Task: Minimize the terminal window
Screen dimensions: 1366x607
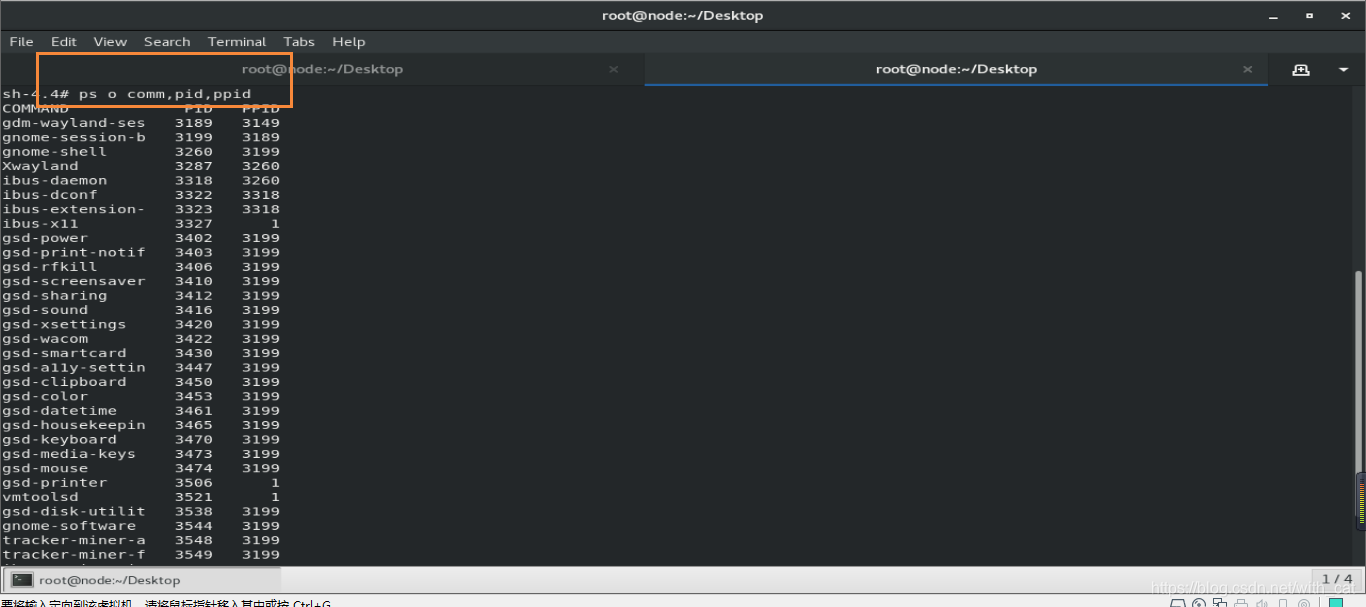Action: point(1274,16)
